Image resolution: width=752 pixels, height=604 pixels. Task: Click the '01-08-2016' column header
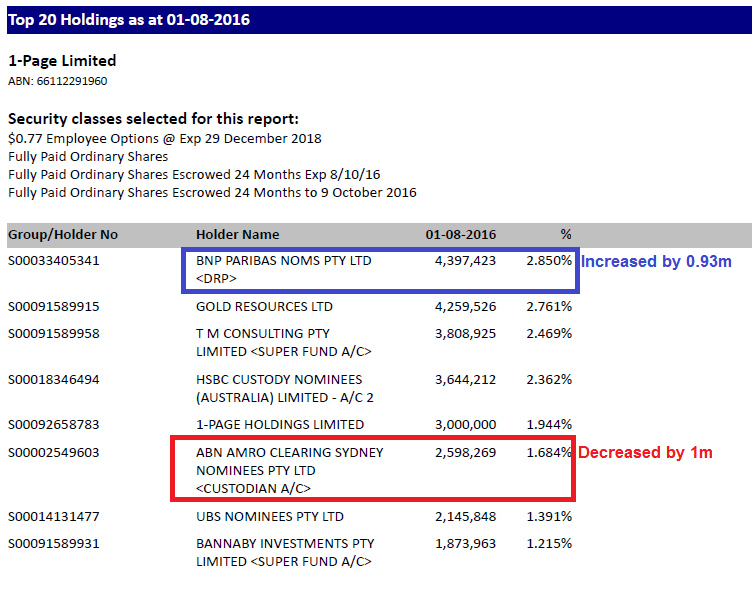pos(461,235)
